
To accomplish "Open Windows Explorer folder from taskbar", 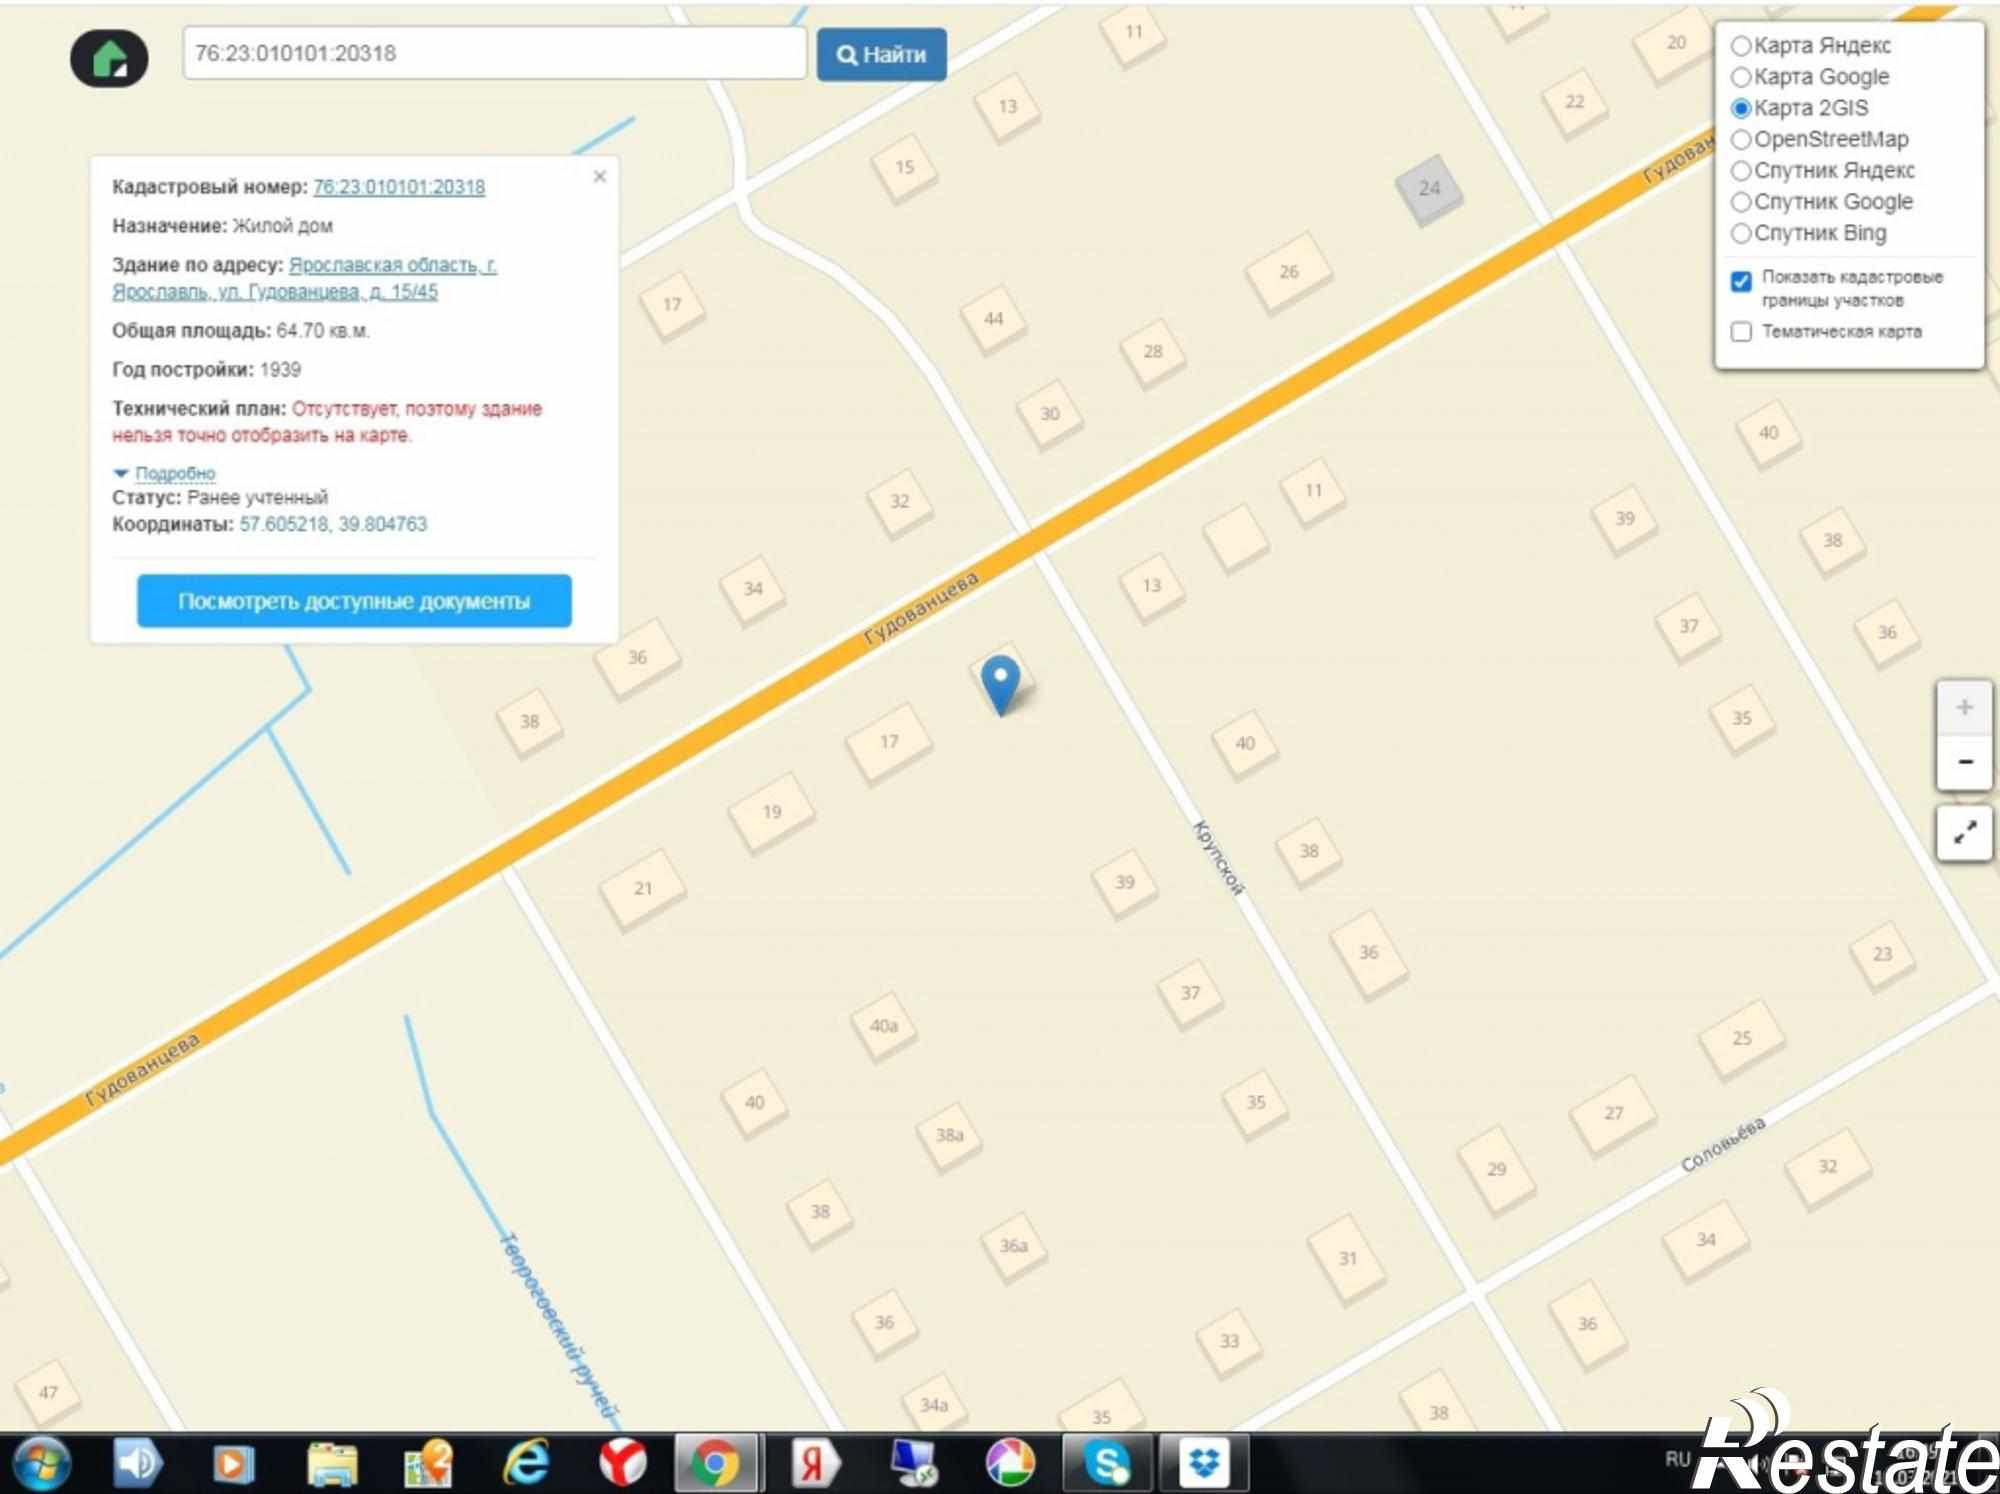I will coord(332,1465).
